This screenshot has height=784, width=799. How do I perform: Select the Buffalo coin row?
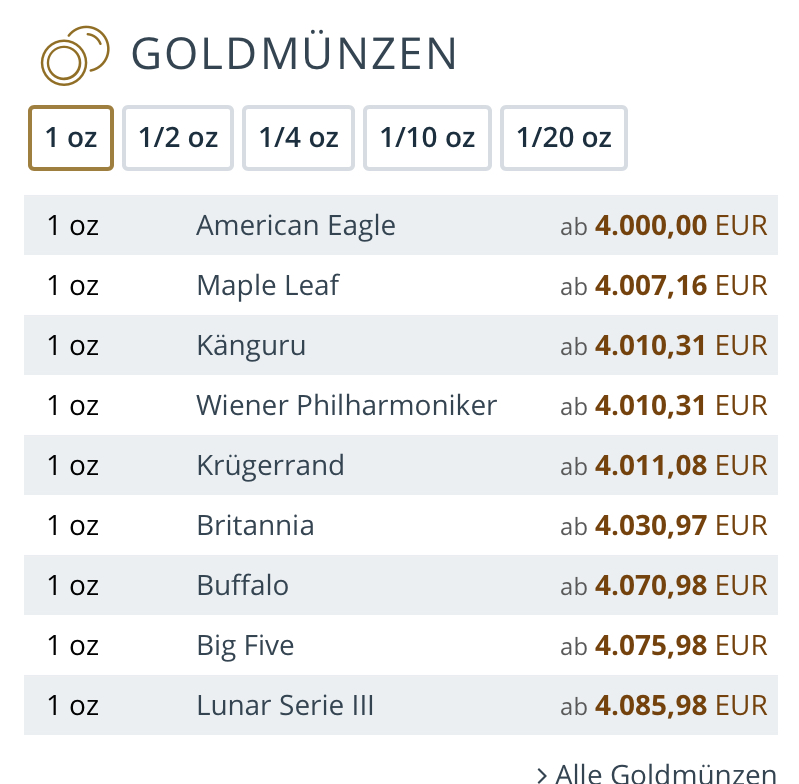[x=243, y=586]
